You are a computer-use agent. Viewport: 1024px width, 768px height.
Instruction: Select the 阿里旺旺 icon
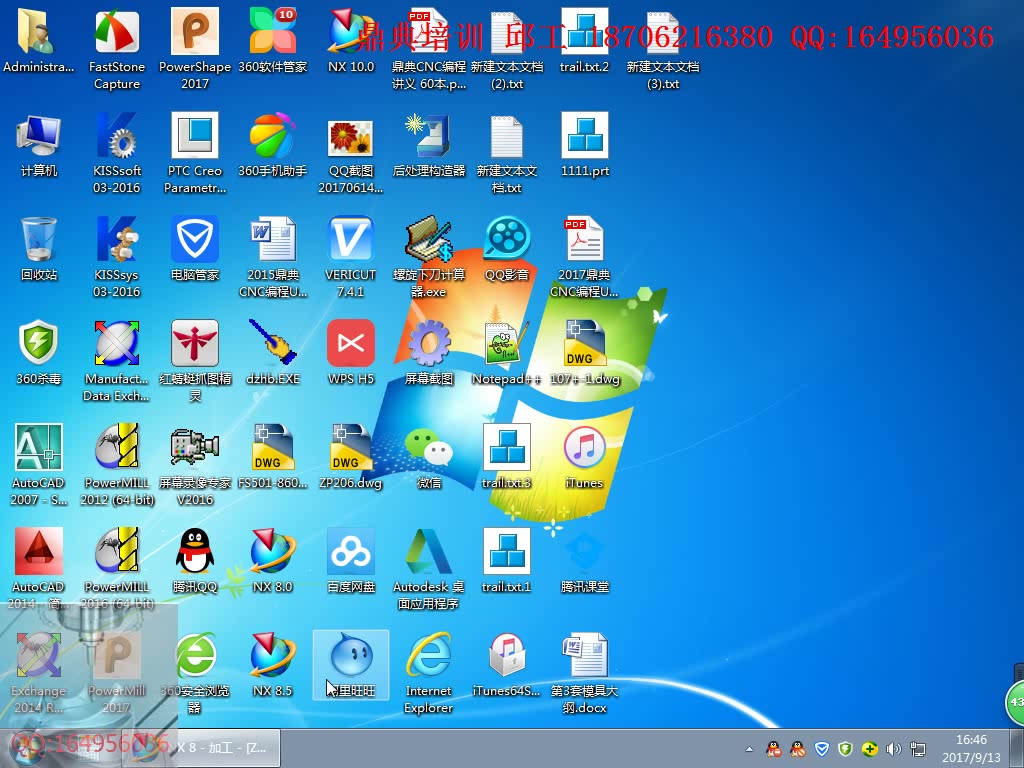[351, 664]
